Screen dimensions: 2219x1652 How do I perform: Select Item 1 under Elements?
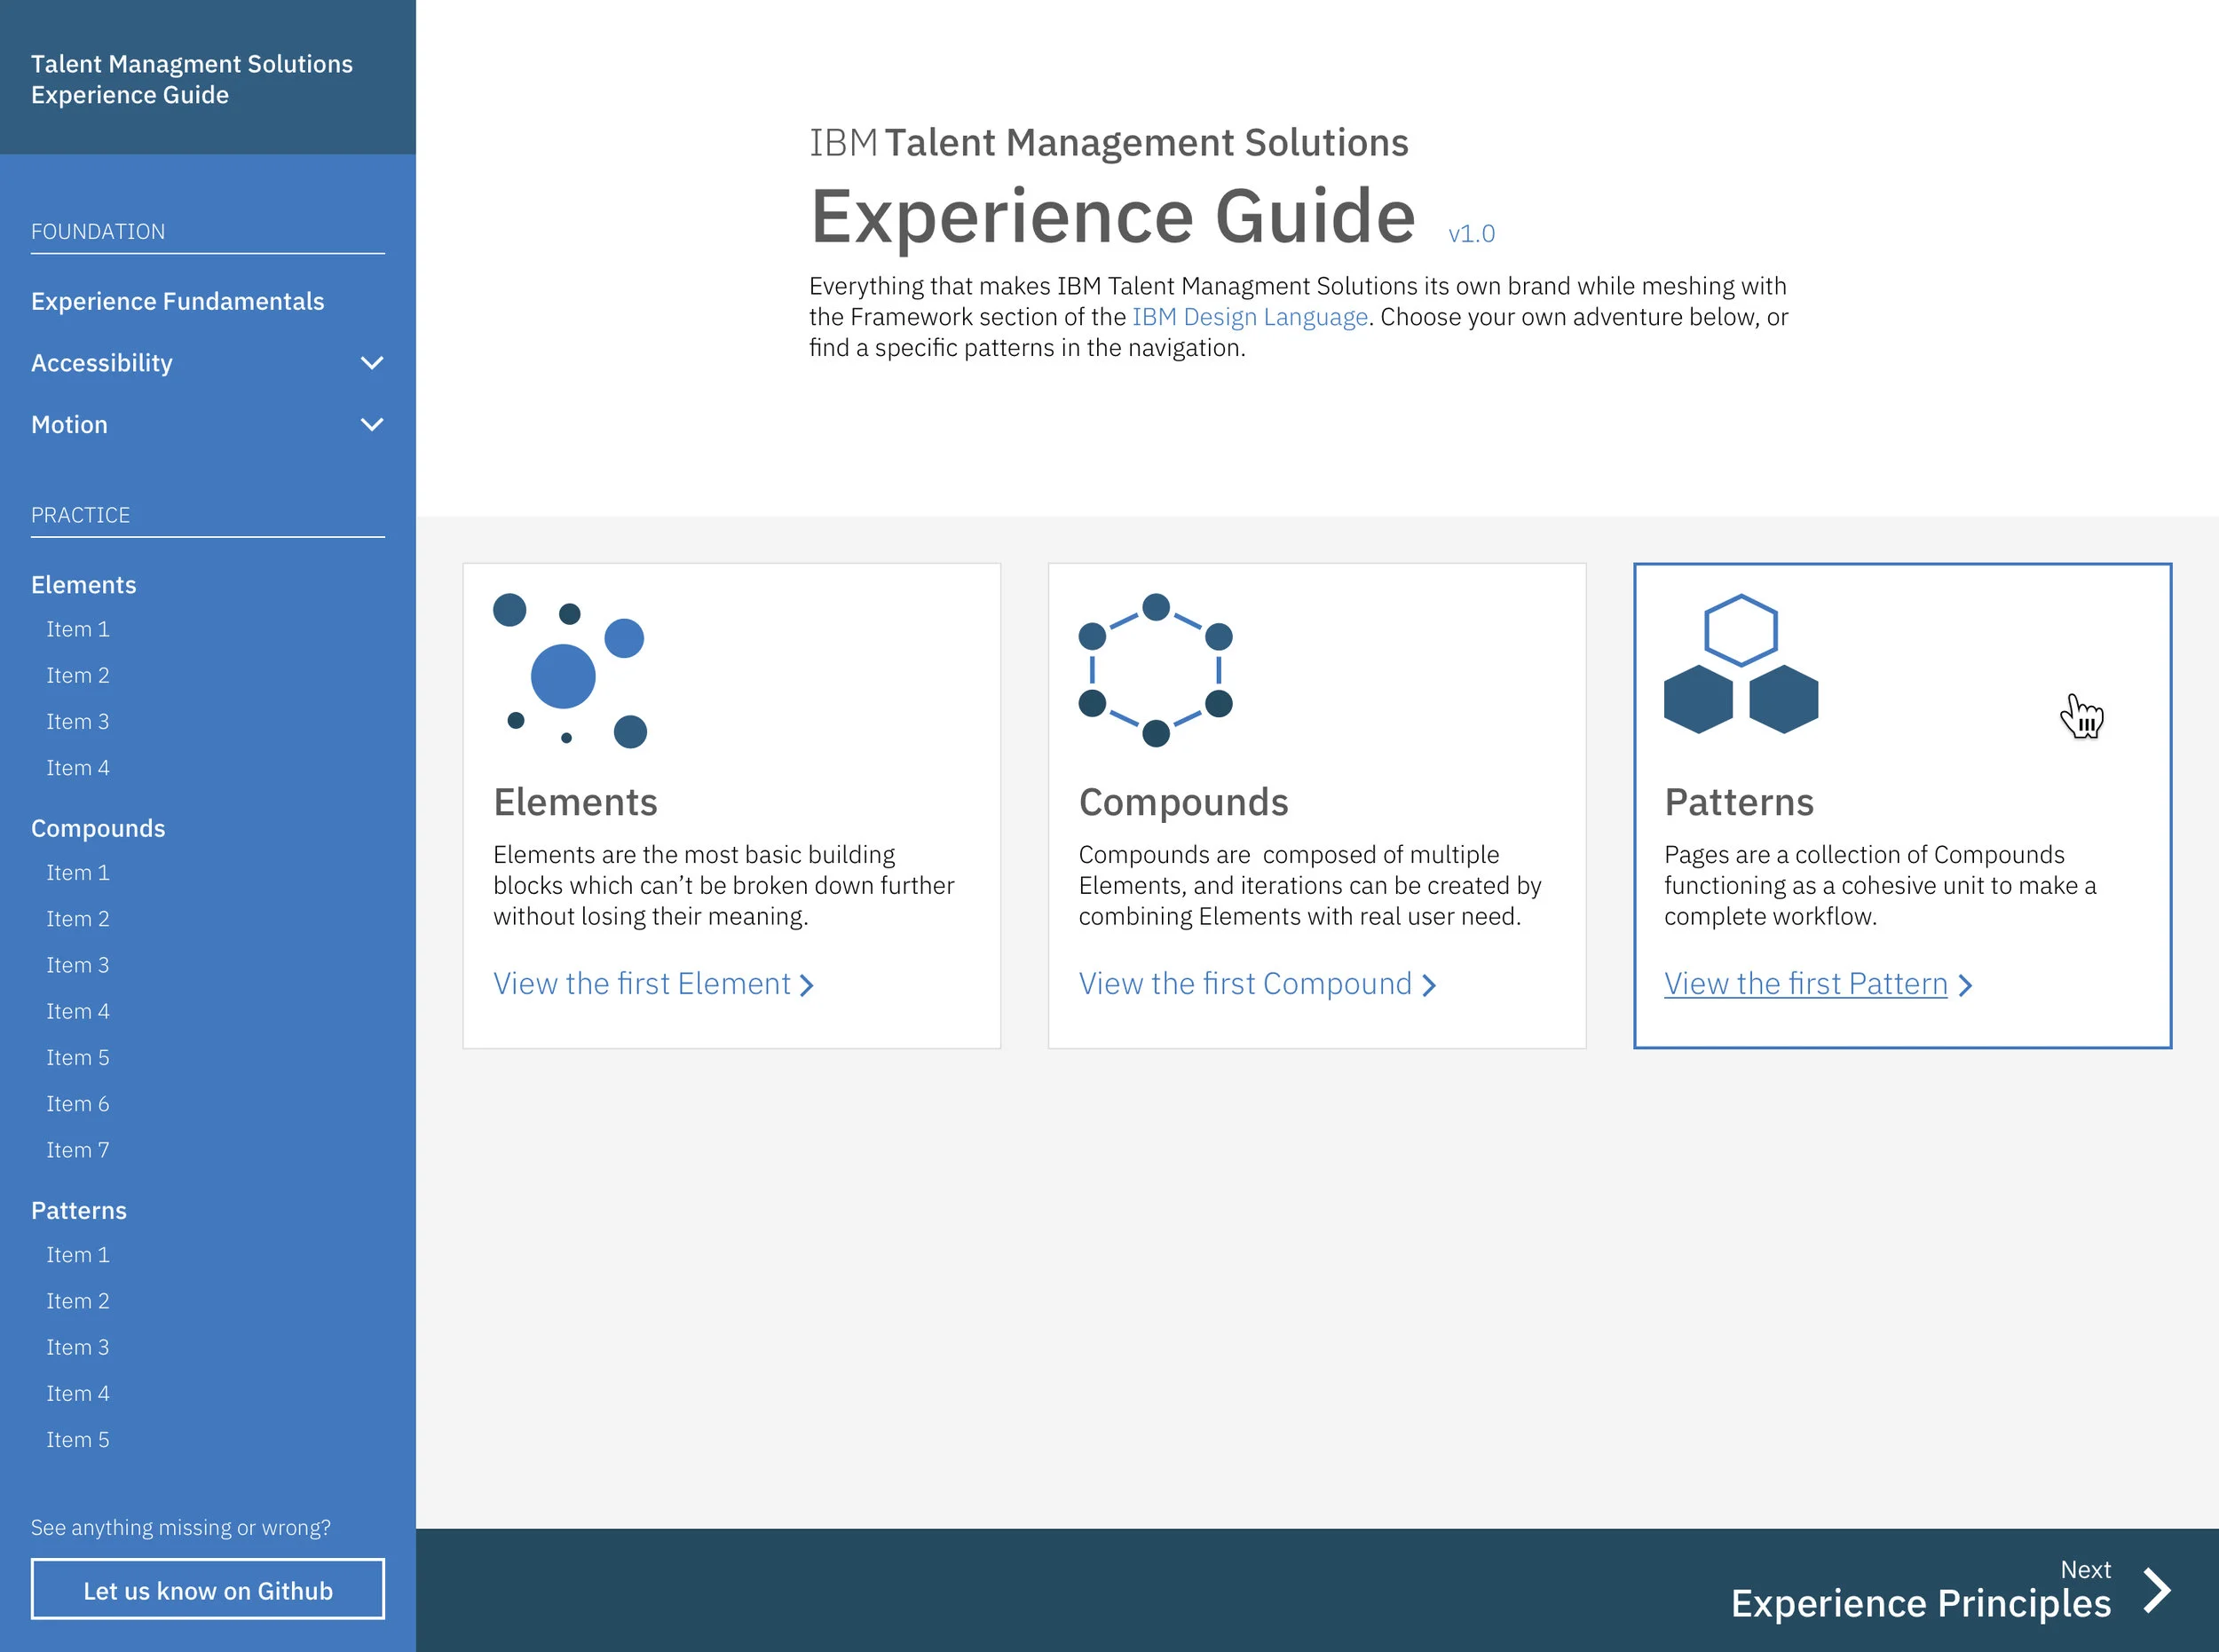tap(78, 629)
